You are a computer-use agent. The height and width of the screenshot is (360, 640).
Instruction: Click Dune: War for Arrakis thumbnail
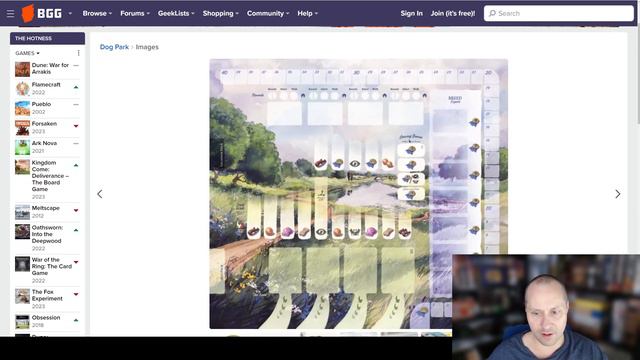[x=22, y=69]
